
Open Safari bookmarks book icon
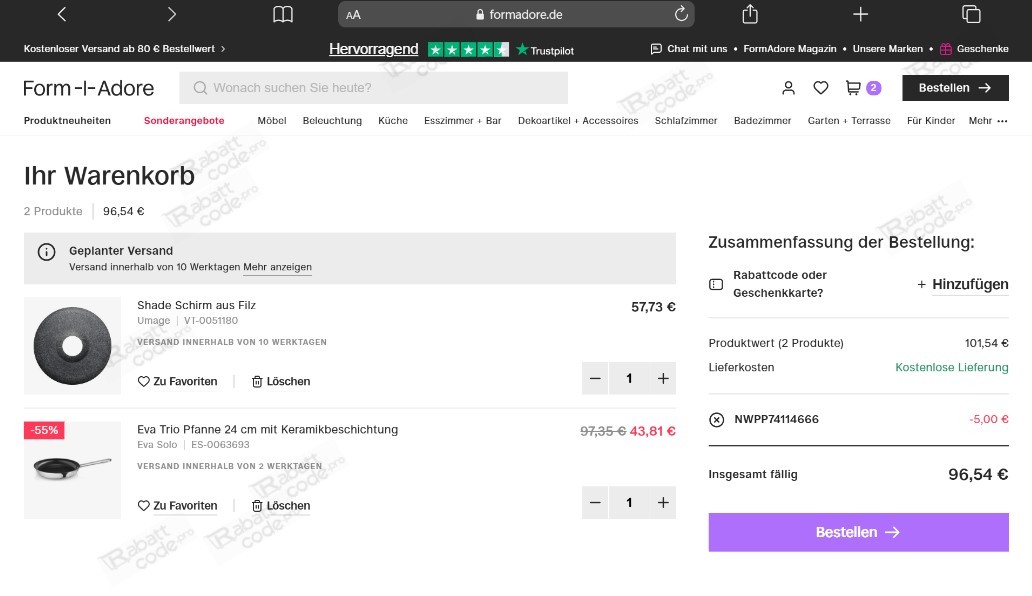(x=282, y=14)
